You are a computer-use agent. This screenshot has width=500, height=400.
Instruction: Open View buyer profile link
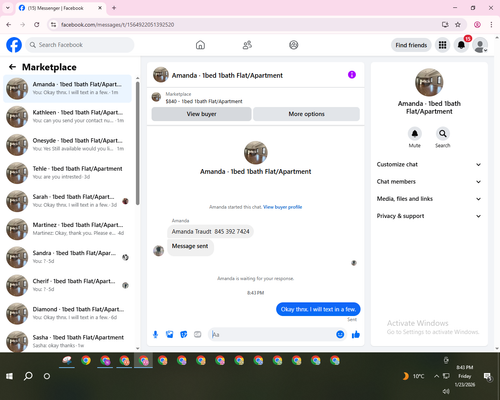282,207
